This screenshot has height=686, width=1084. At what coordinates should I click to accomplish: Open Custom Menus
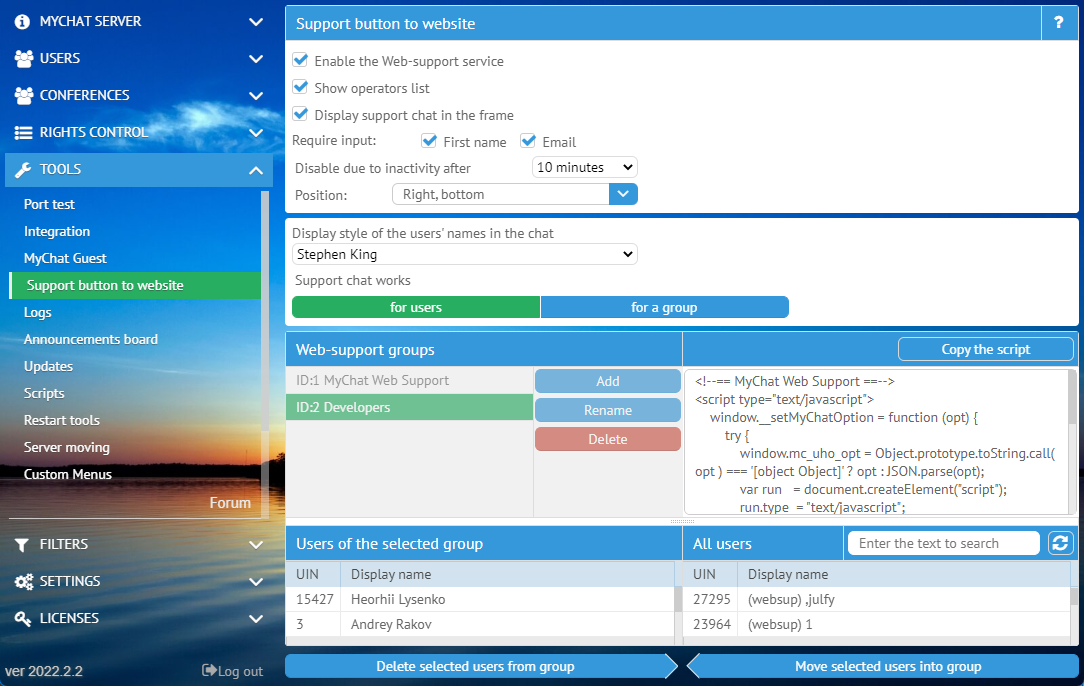(x=68, y=474)
